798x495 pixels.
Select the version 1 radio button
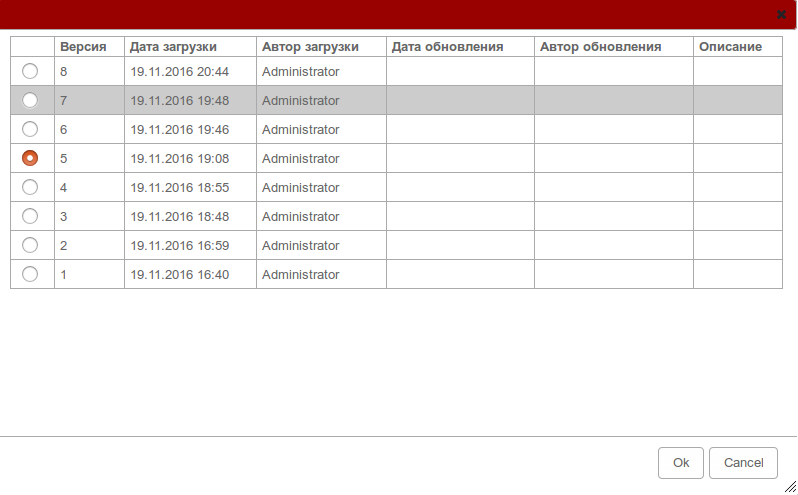[30, 274]
